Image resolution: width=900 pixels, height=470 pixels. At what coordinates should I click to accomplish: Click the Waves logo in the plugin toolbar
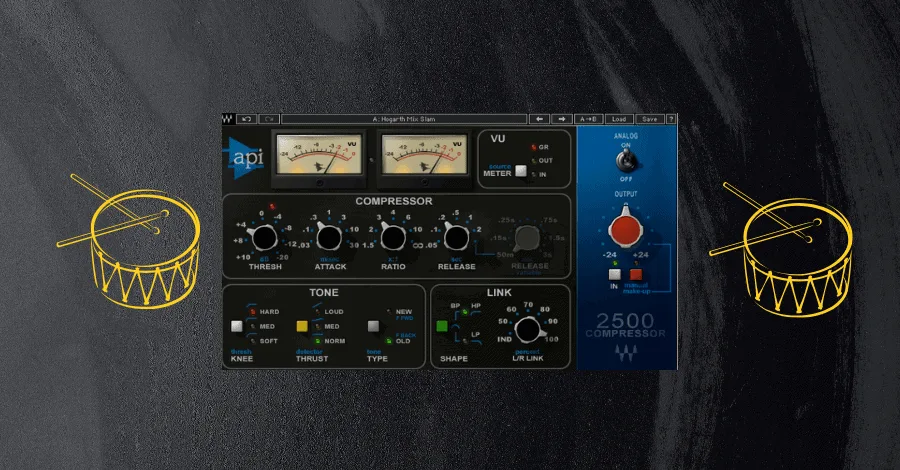pyautogui.click(x=228, y=119)
